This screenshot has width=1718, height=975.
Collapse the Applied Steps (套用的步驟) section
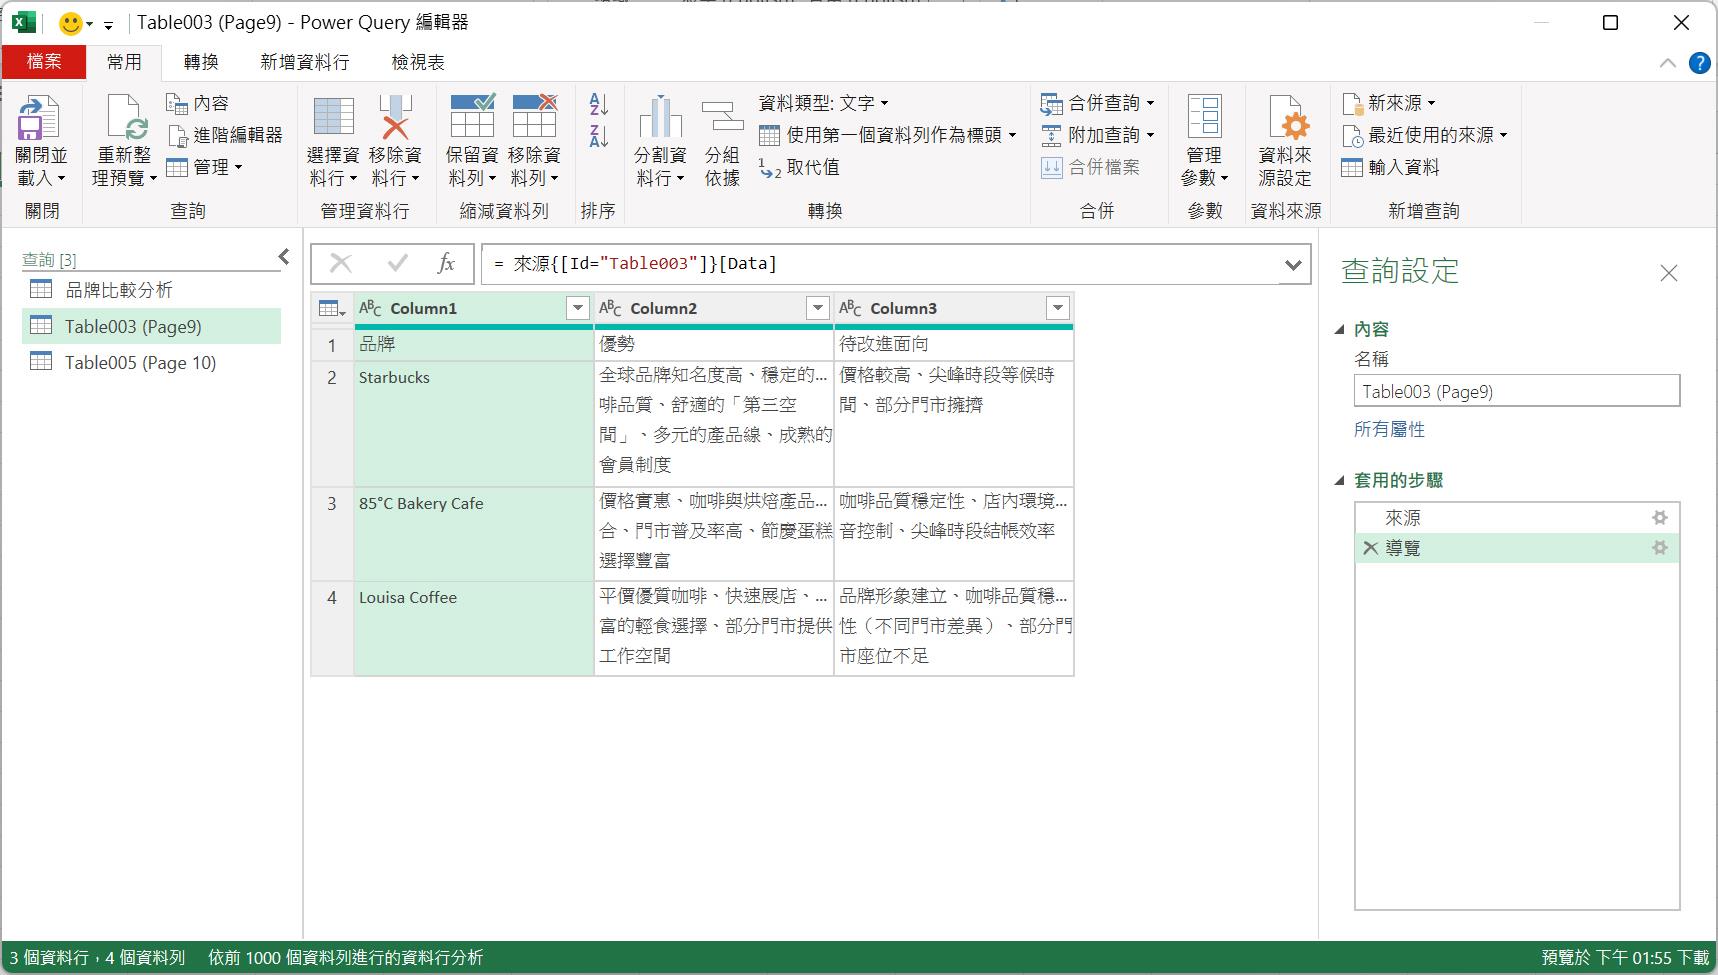(1340, 481)
